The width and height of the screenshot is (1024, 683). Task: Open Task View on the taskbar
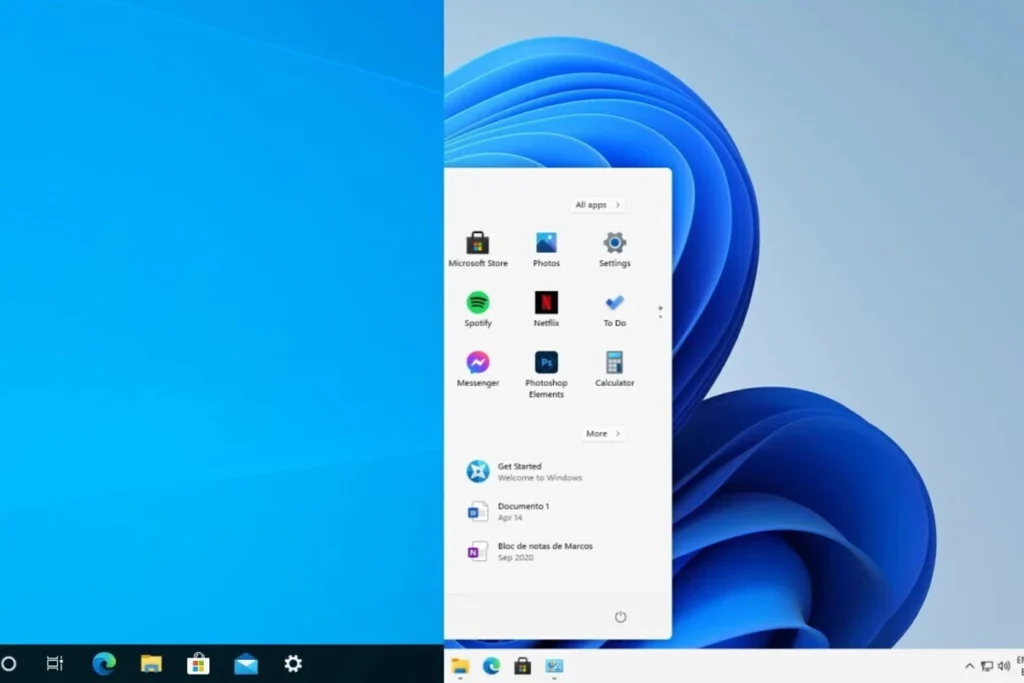55,663
